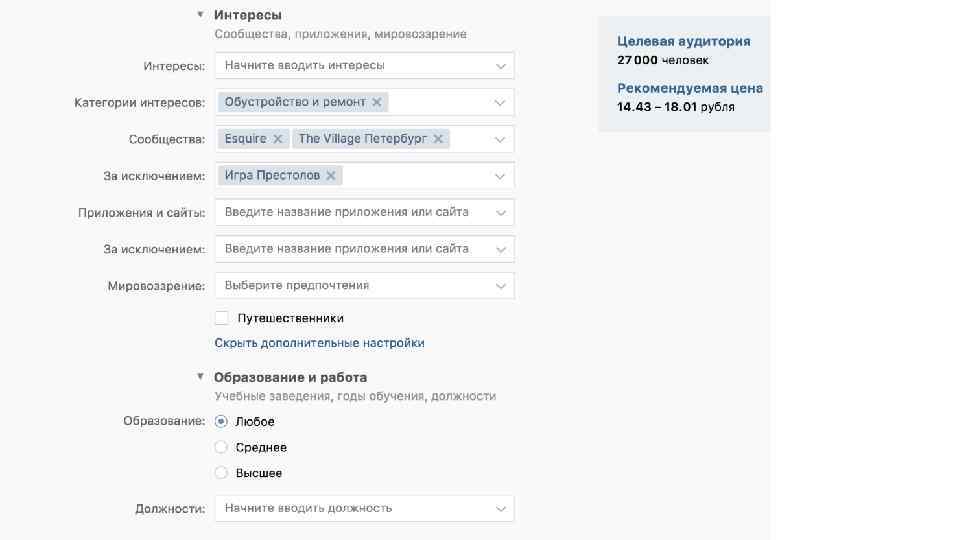Open the Должности dropdown arrow

point(501,509)
